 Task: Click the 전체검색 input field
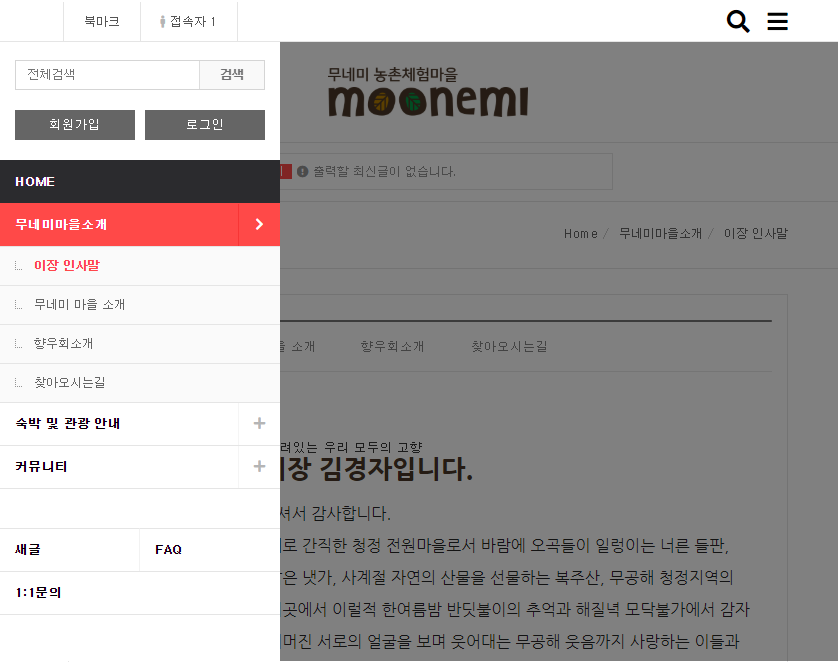pos(107,75)
